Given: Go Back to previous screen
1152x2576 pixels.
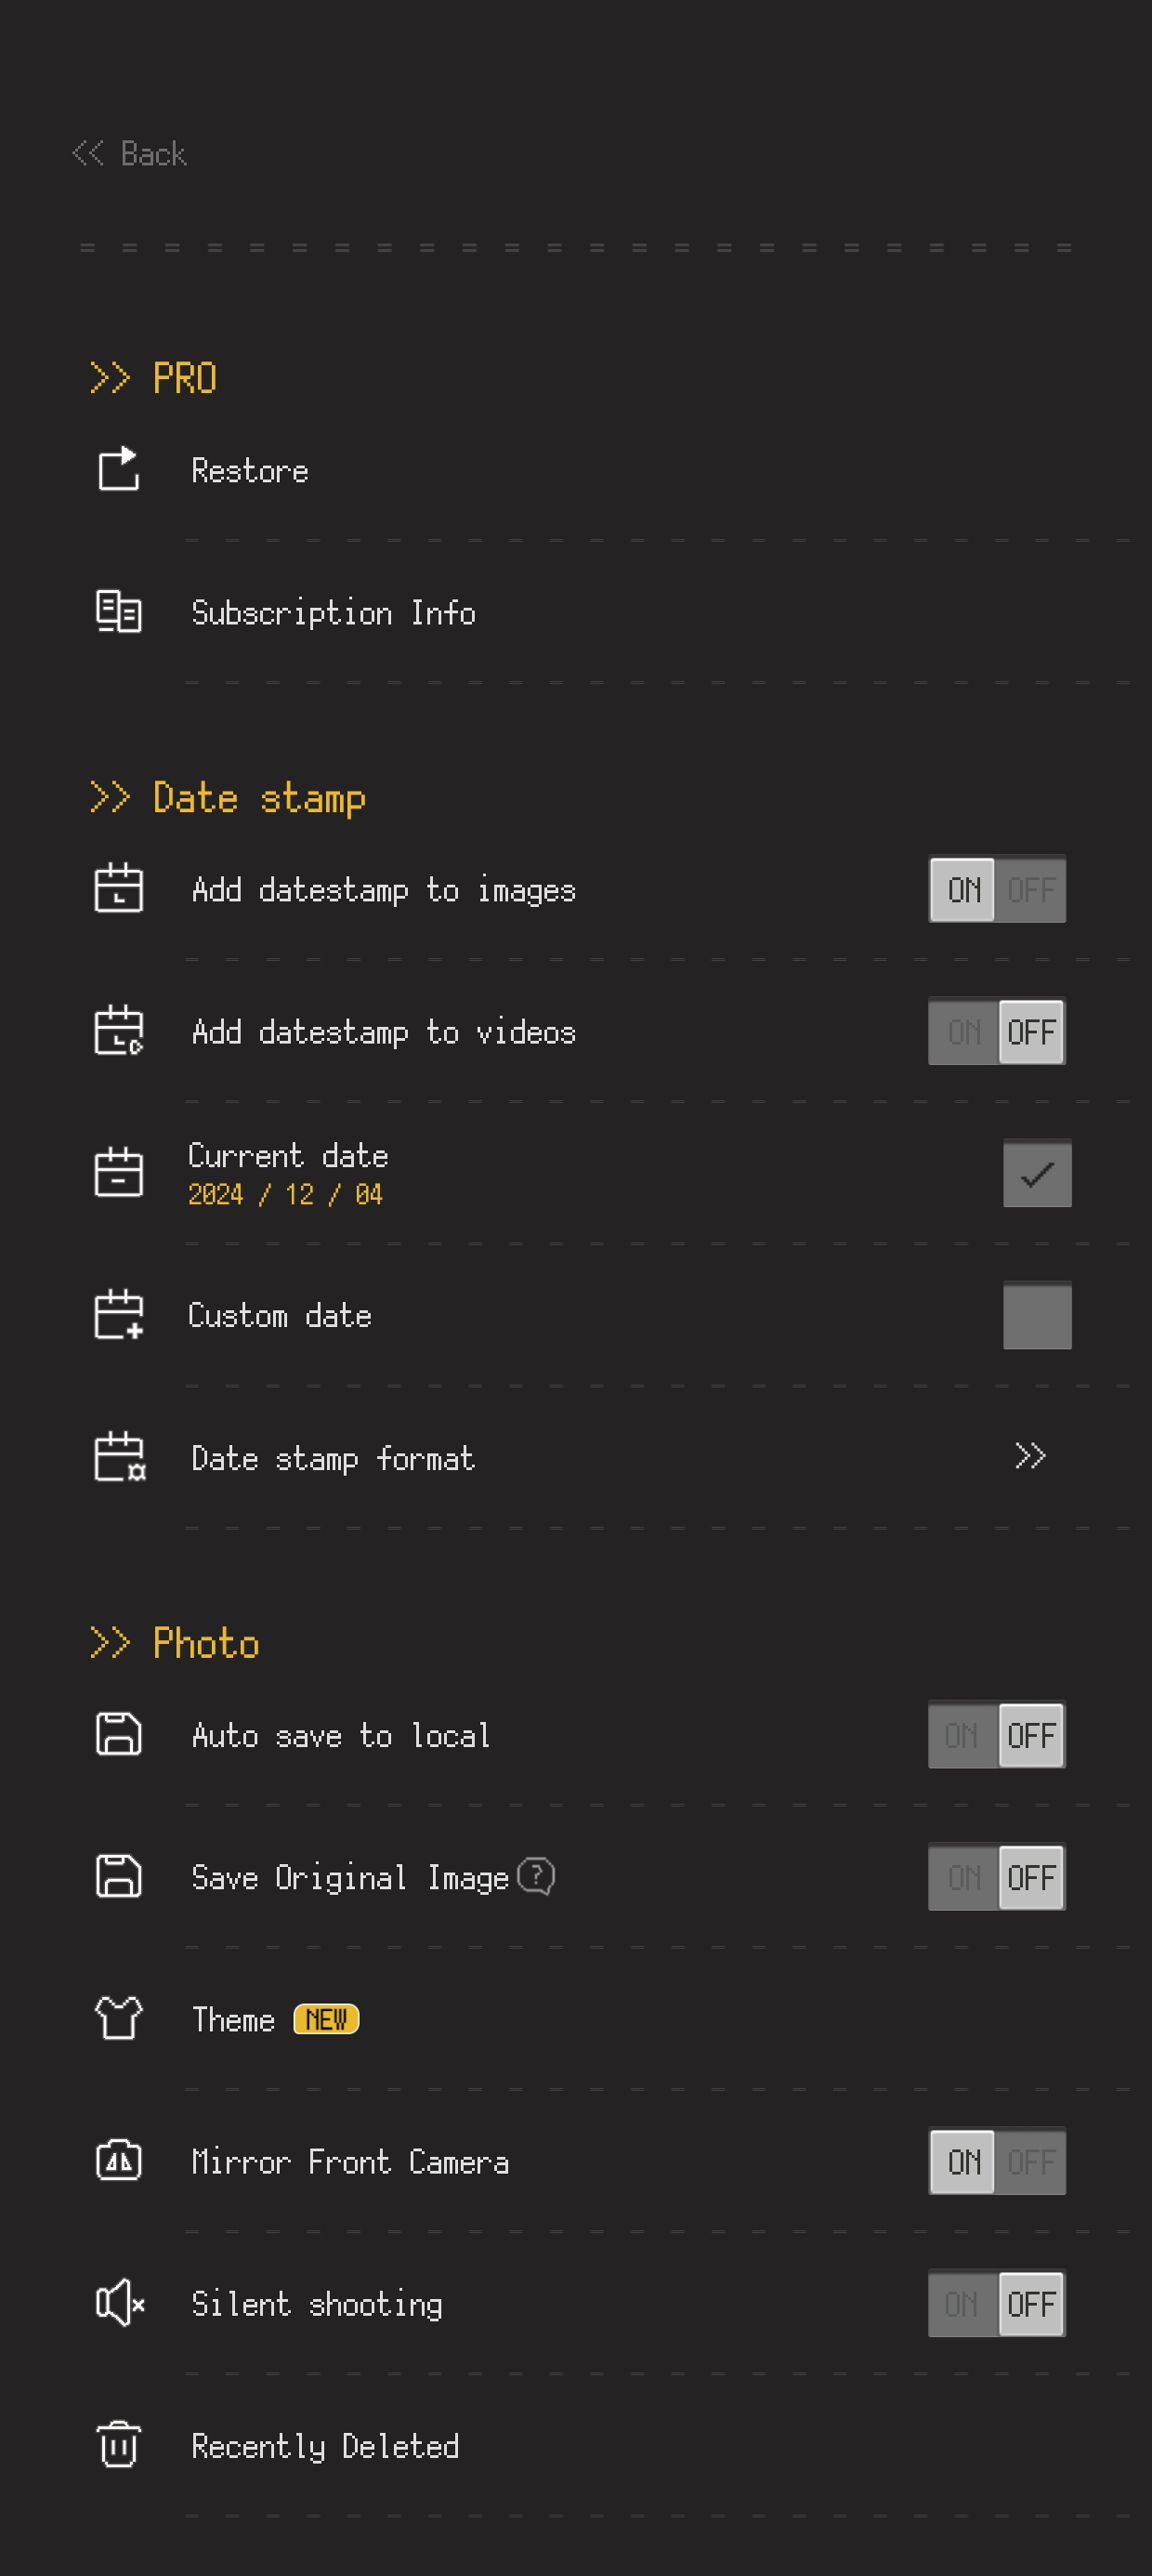Looking at the screenshot, I should [x=129, y=153].
